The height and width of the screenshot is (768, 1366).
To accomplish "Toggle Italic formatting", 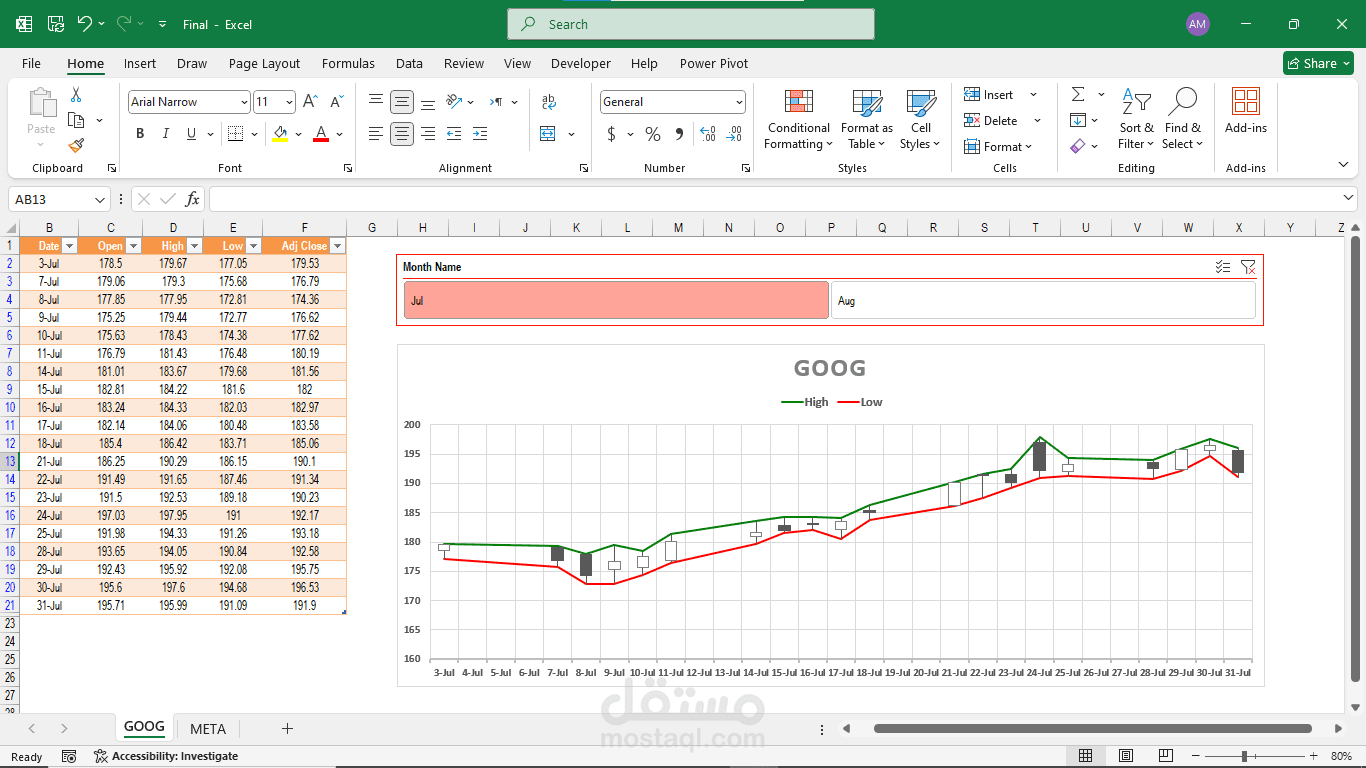I will point(165,134).
